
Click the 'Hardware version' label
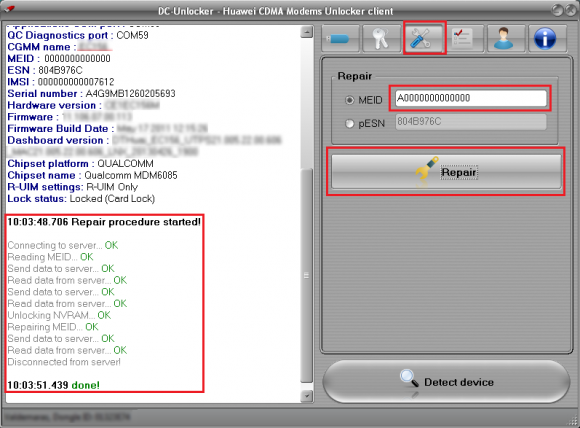pos(51,105)
